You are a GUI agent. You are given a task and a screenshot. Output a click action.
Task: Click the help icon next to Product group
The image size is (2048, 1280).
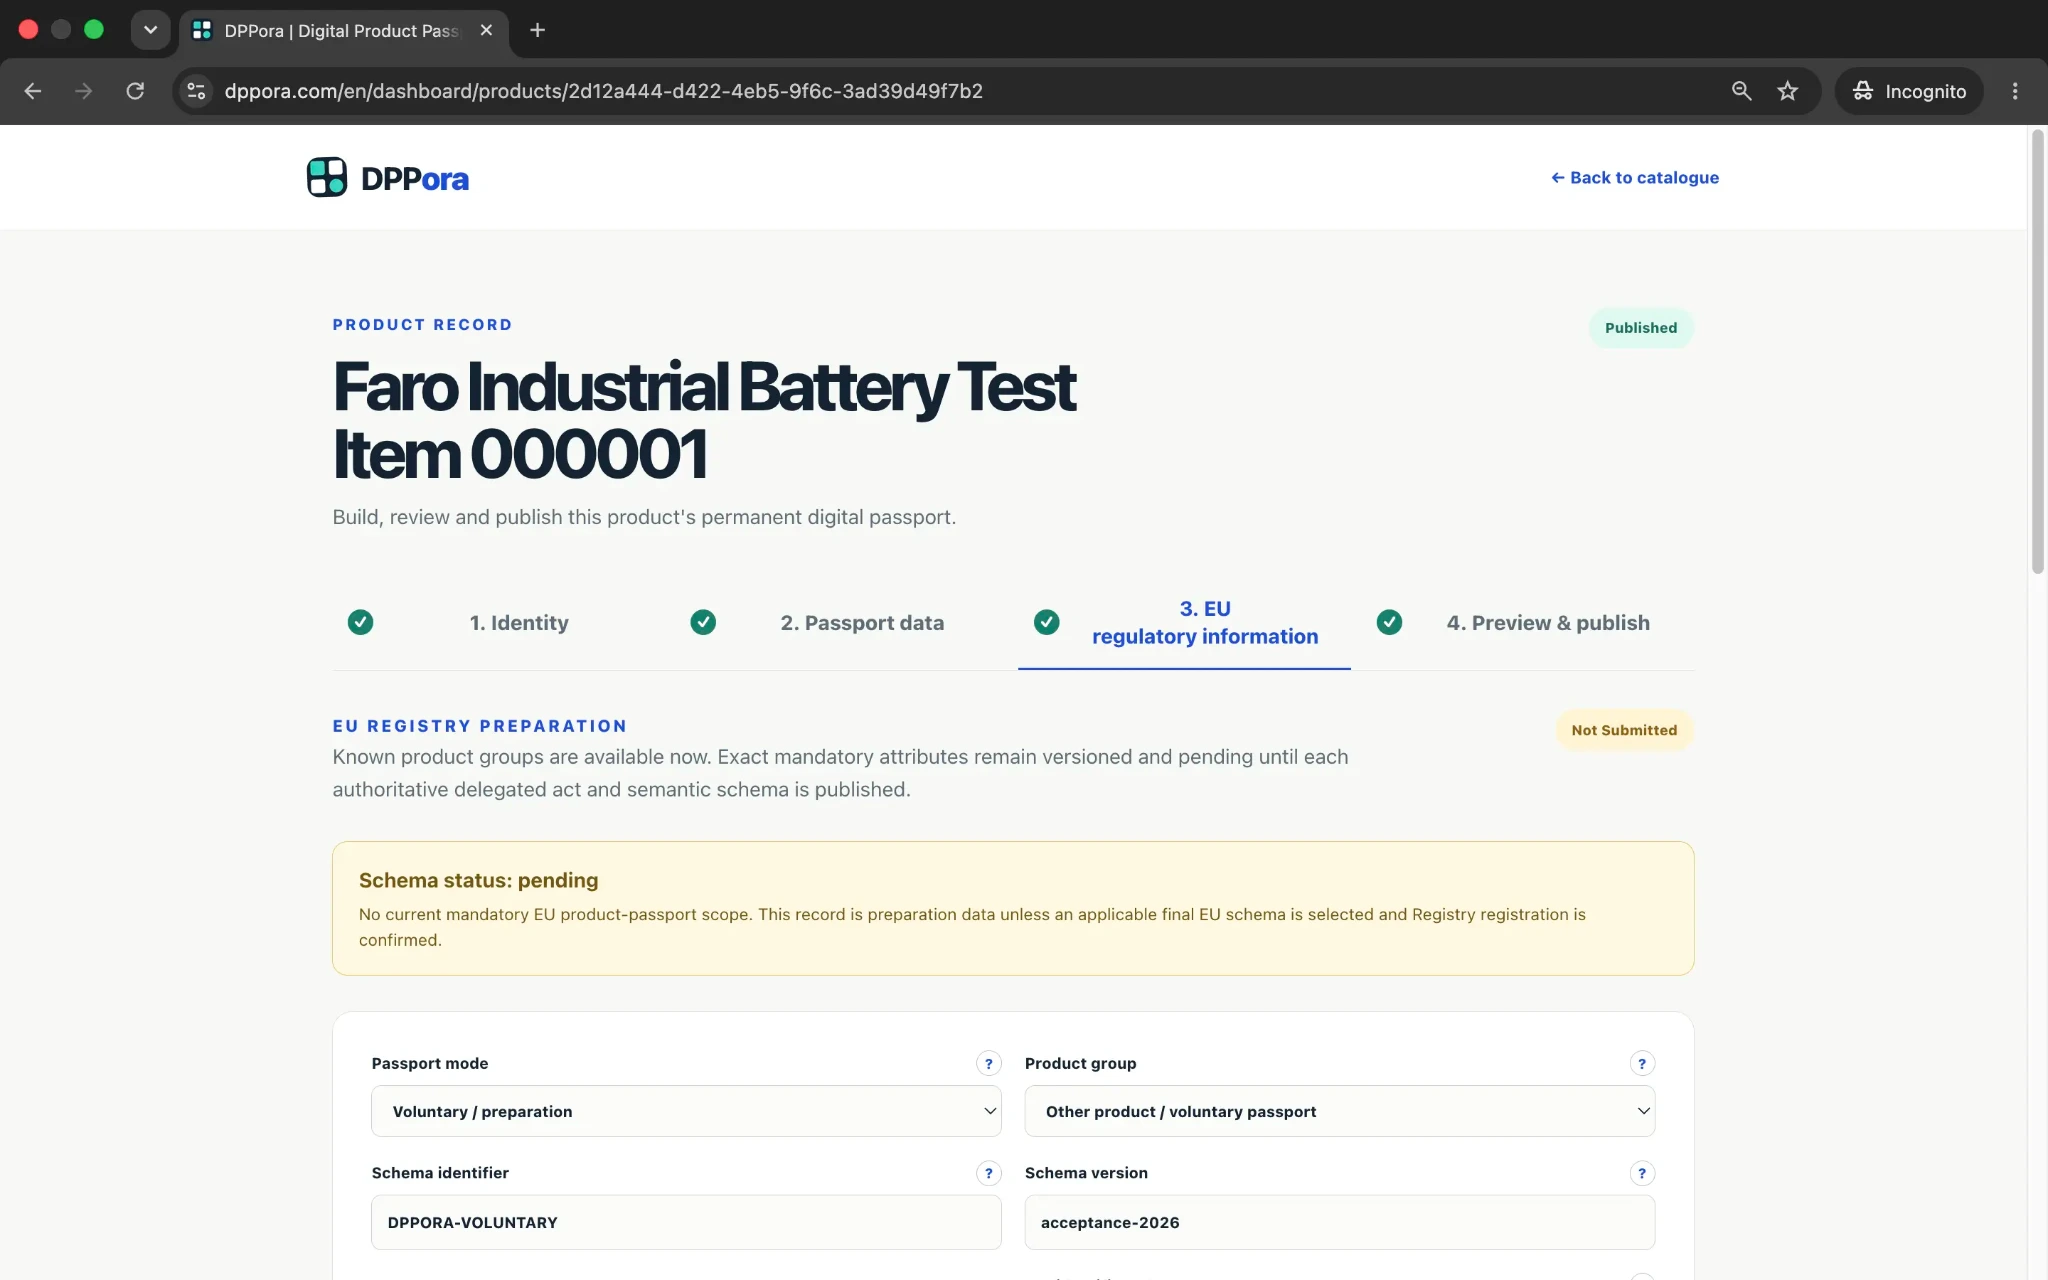point(1642,1064)
